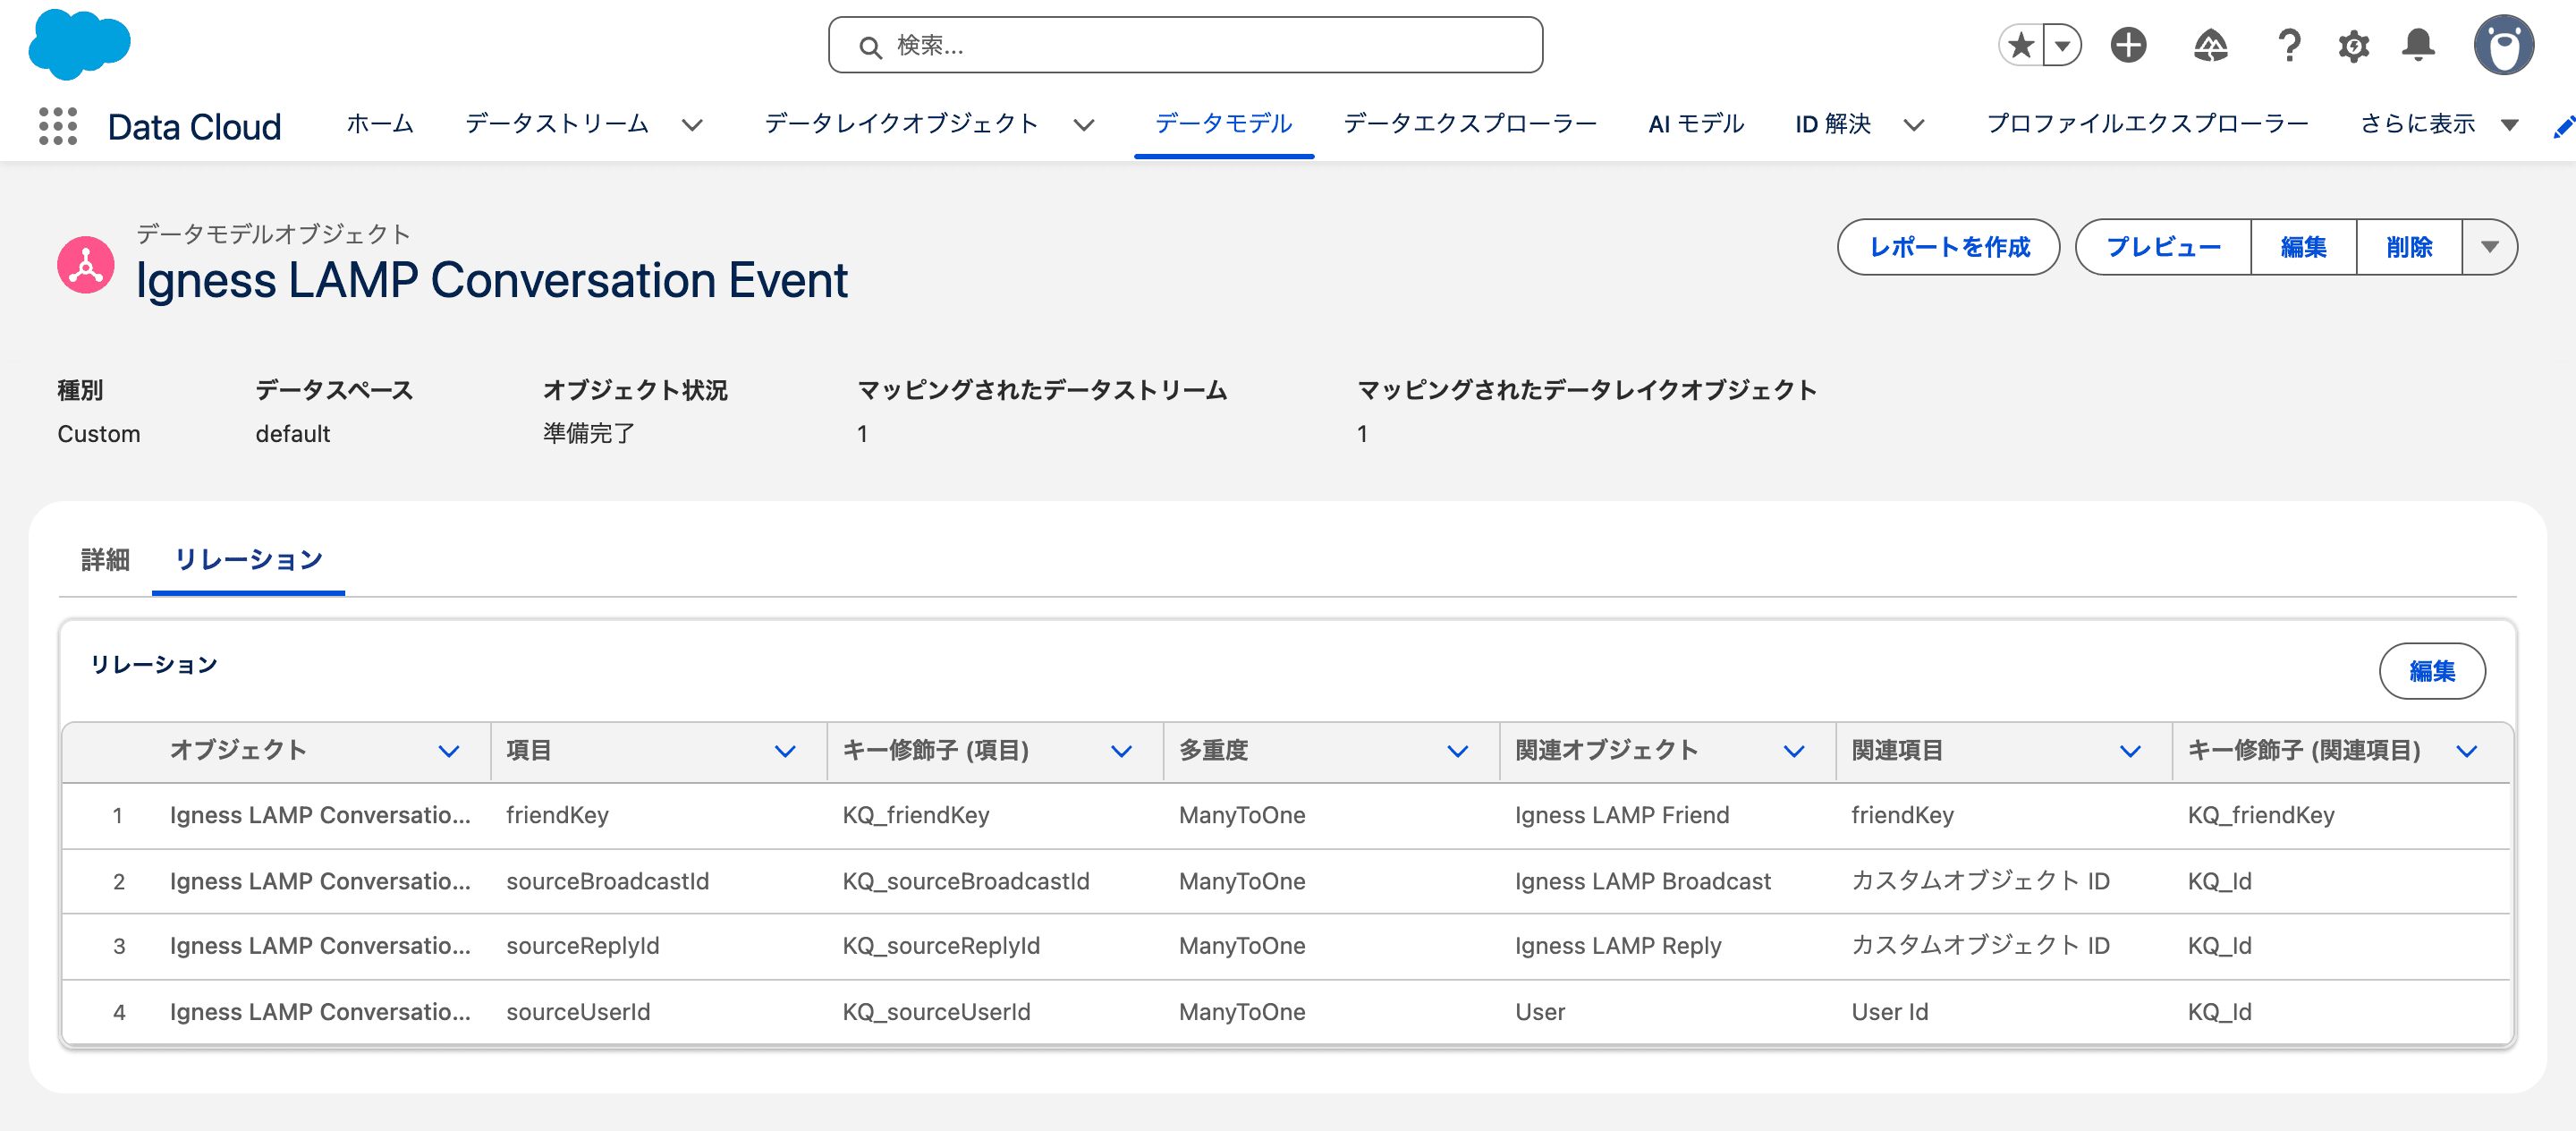Image resolution: width=2576 pixels, height=1131 pixels.
Task: Expand the データレイクオブジェクト tab menu chevron
Action: coord(1084,125)
